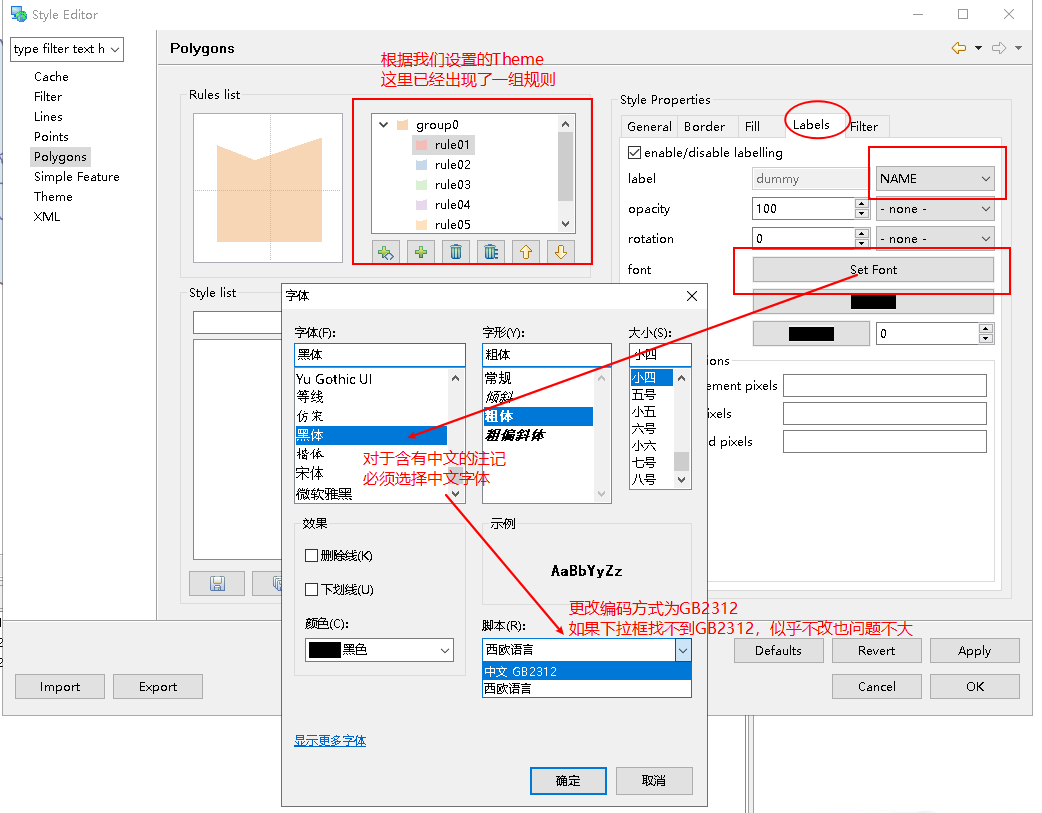Click the Defaults button
1042x813 pixels.
point(778,651)
